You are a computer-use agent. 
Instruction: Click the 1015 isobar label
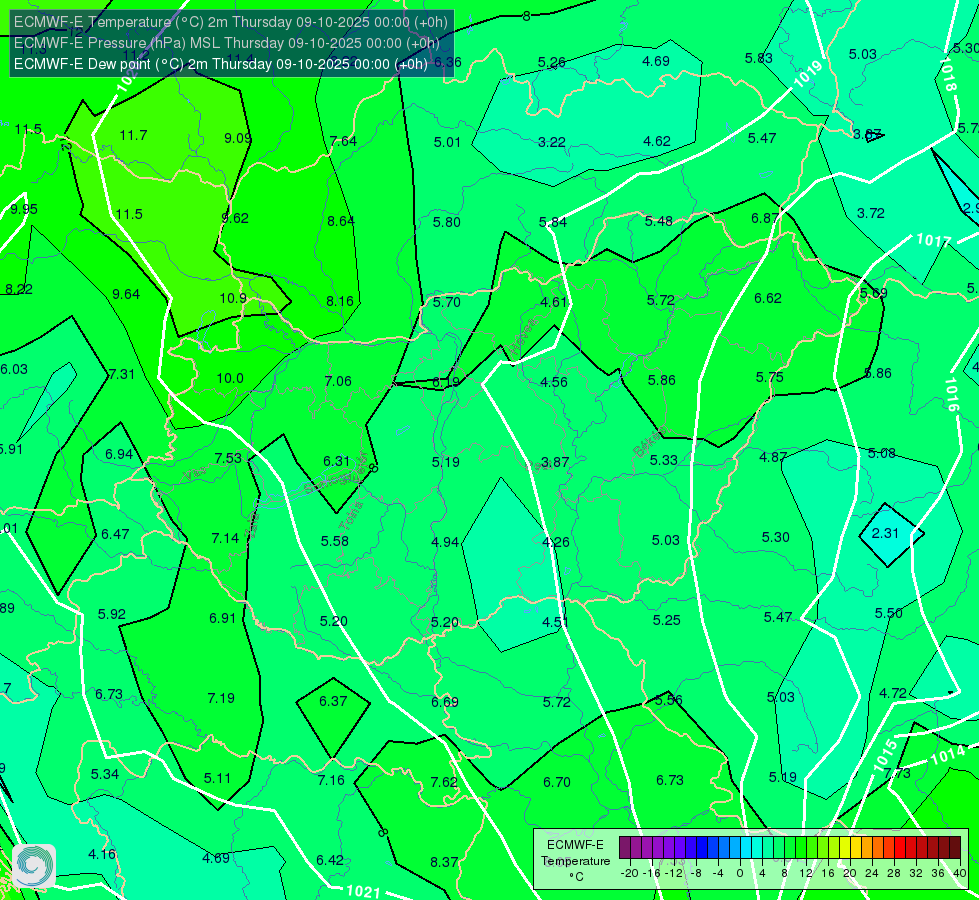[885, 755]
